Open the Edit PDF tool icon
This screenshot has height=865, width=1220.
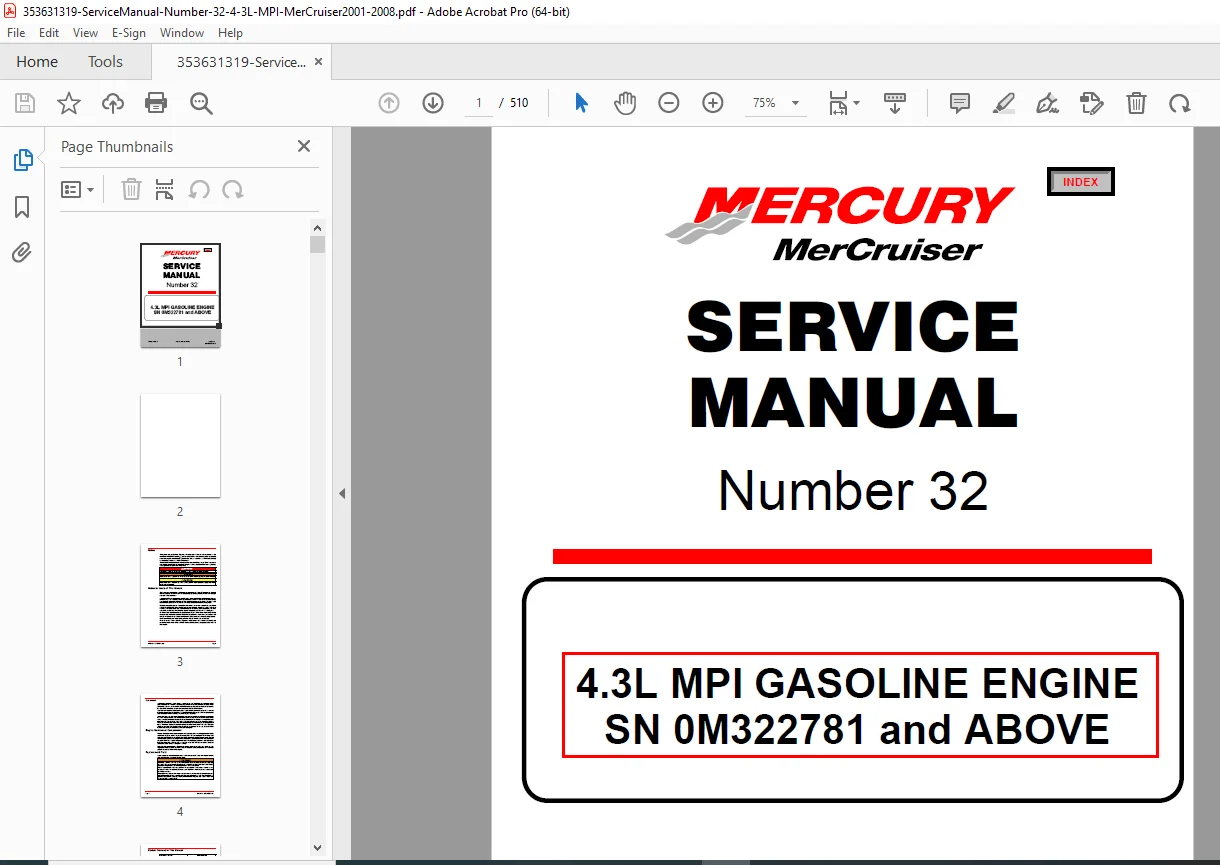click(x=1092, y=103)
